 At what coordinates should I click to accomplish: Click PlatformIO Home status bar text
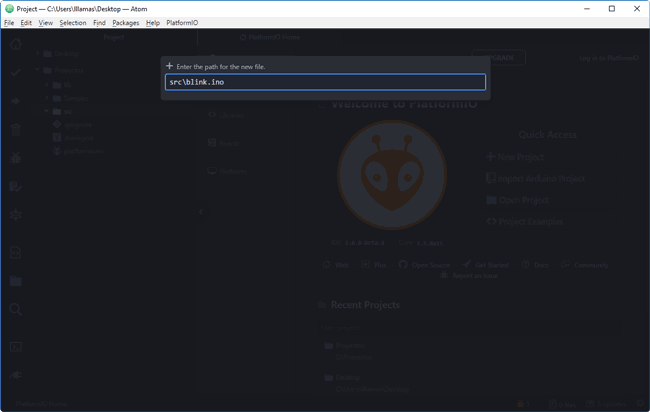pyautogui.click(x=41, y=403)
